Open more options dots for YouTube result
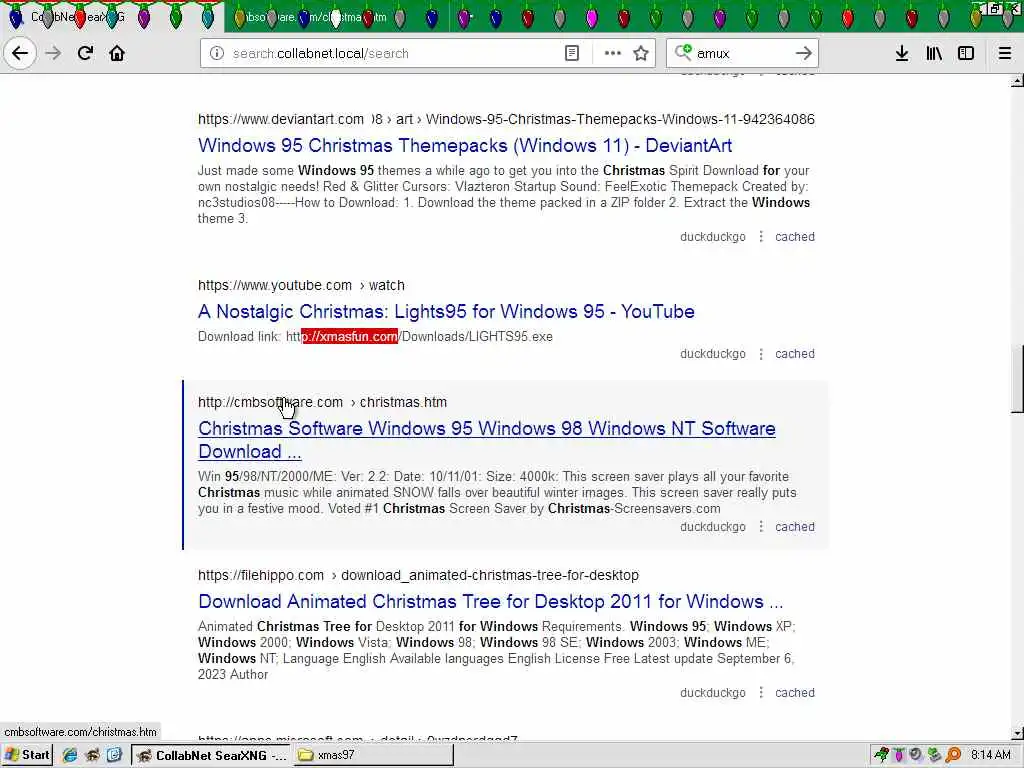The image size is (1024, 768). coord(761,353)
